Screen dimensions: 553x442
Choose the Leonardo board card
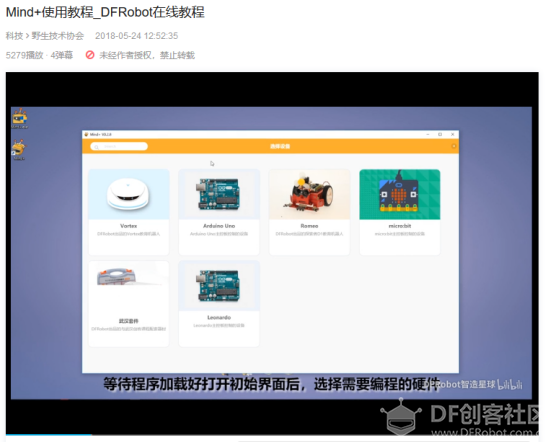coord(219,304)
